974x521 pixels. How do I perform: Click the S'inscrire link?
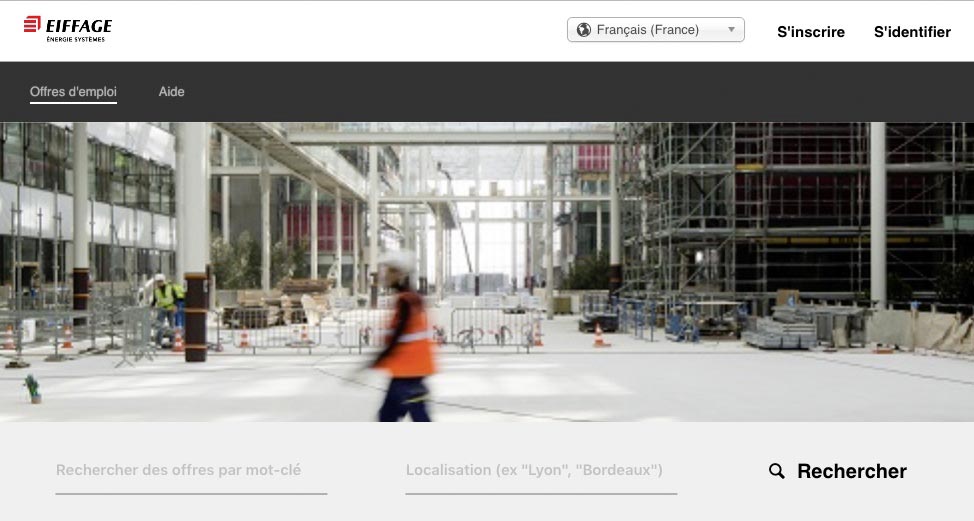pyautogui.click(x=810, y=32)
